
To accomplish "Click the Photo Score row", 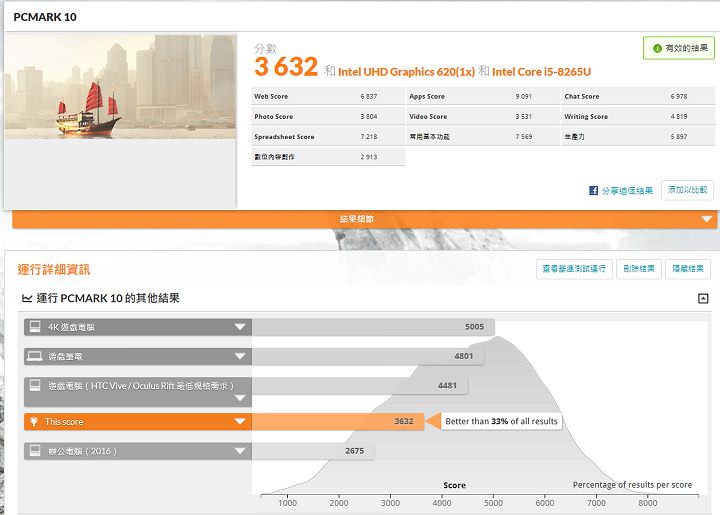I will click(328, 117).
